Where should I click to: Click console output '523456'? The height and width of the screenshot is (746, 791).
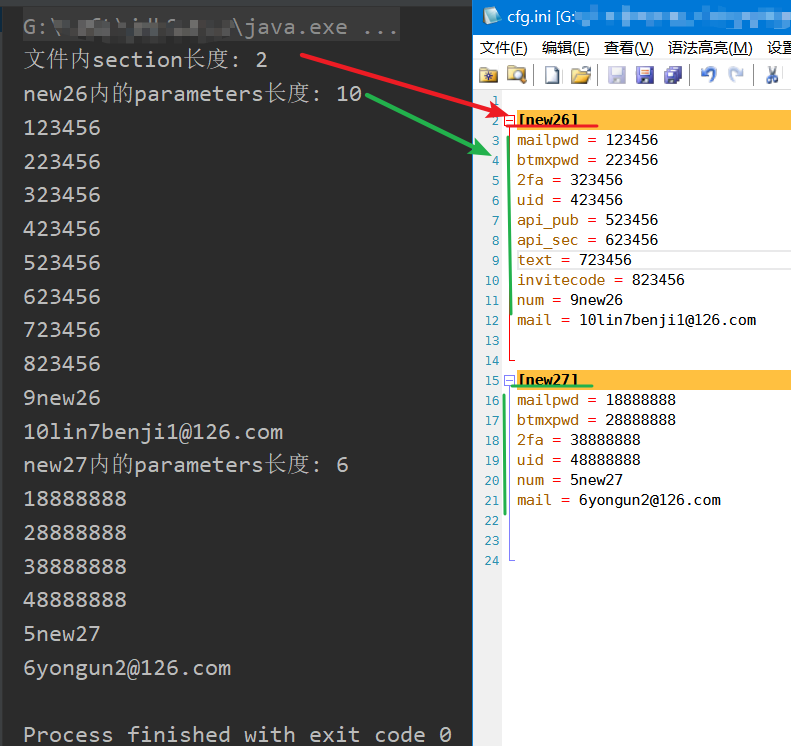point(62,262)
